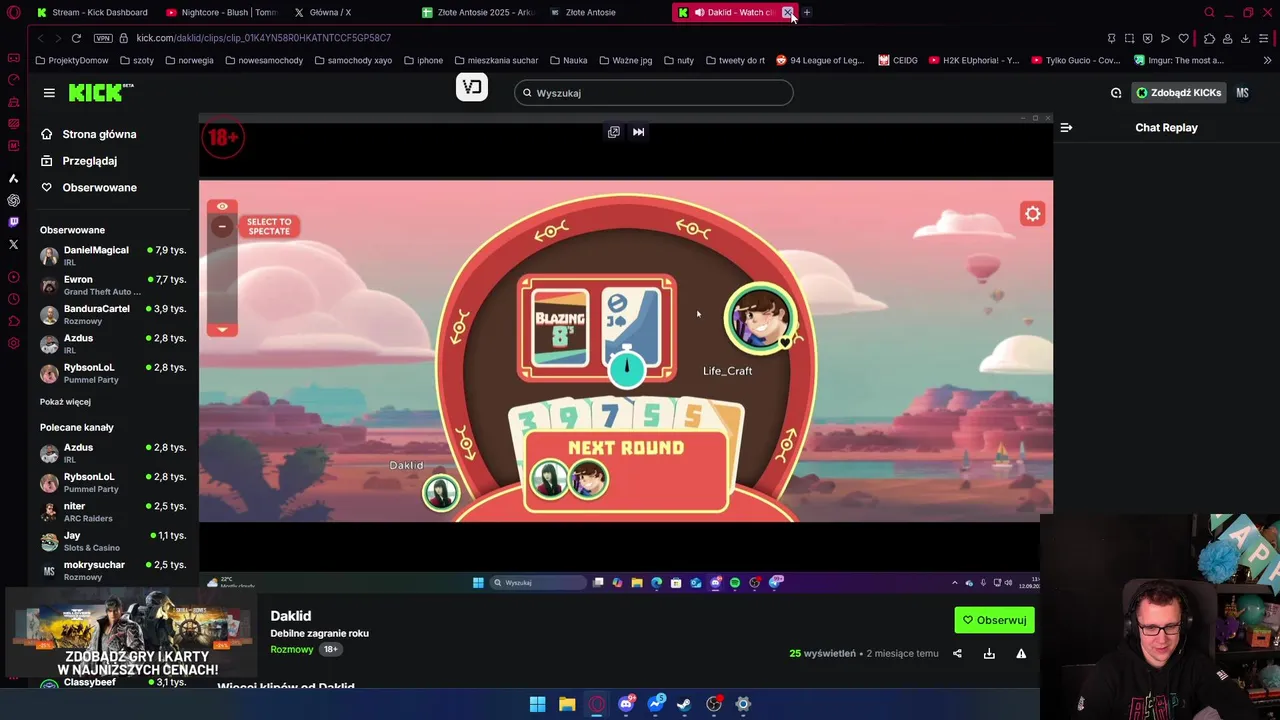Open Opera search tabs magnifier icon
Screen dimensions: 1280x720
click(1209, 12)
